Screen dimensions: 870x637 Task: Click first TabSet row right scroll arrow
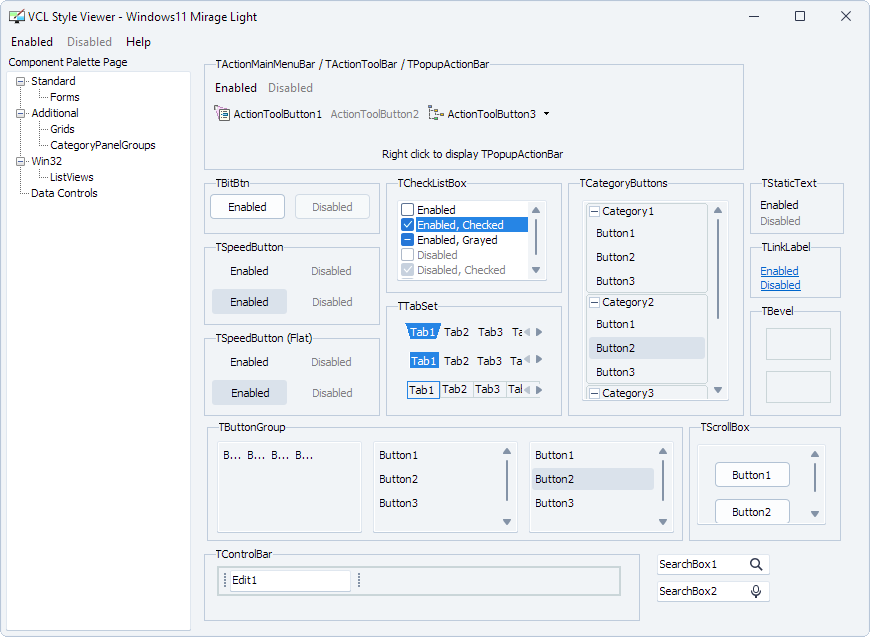point(539,332)
